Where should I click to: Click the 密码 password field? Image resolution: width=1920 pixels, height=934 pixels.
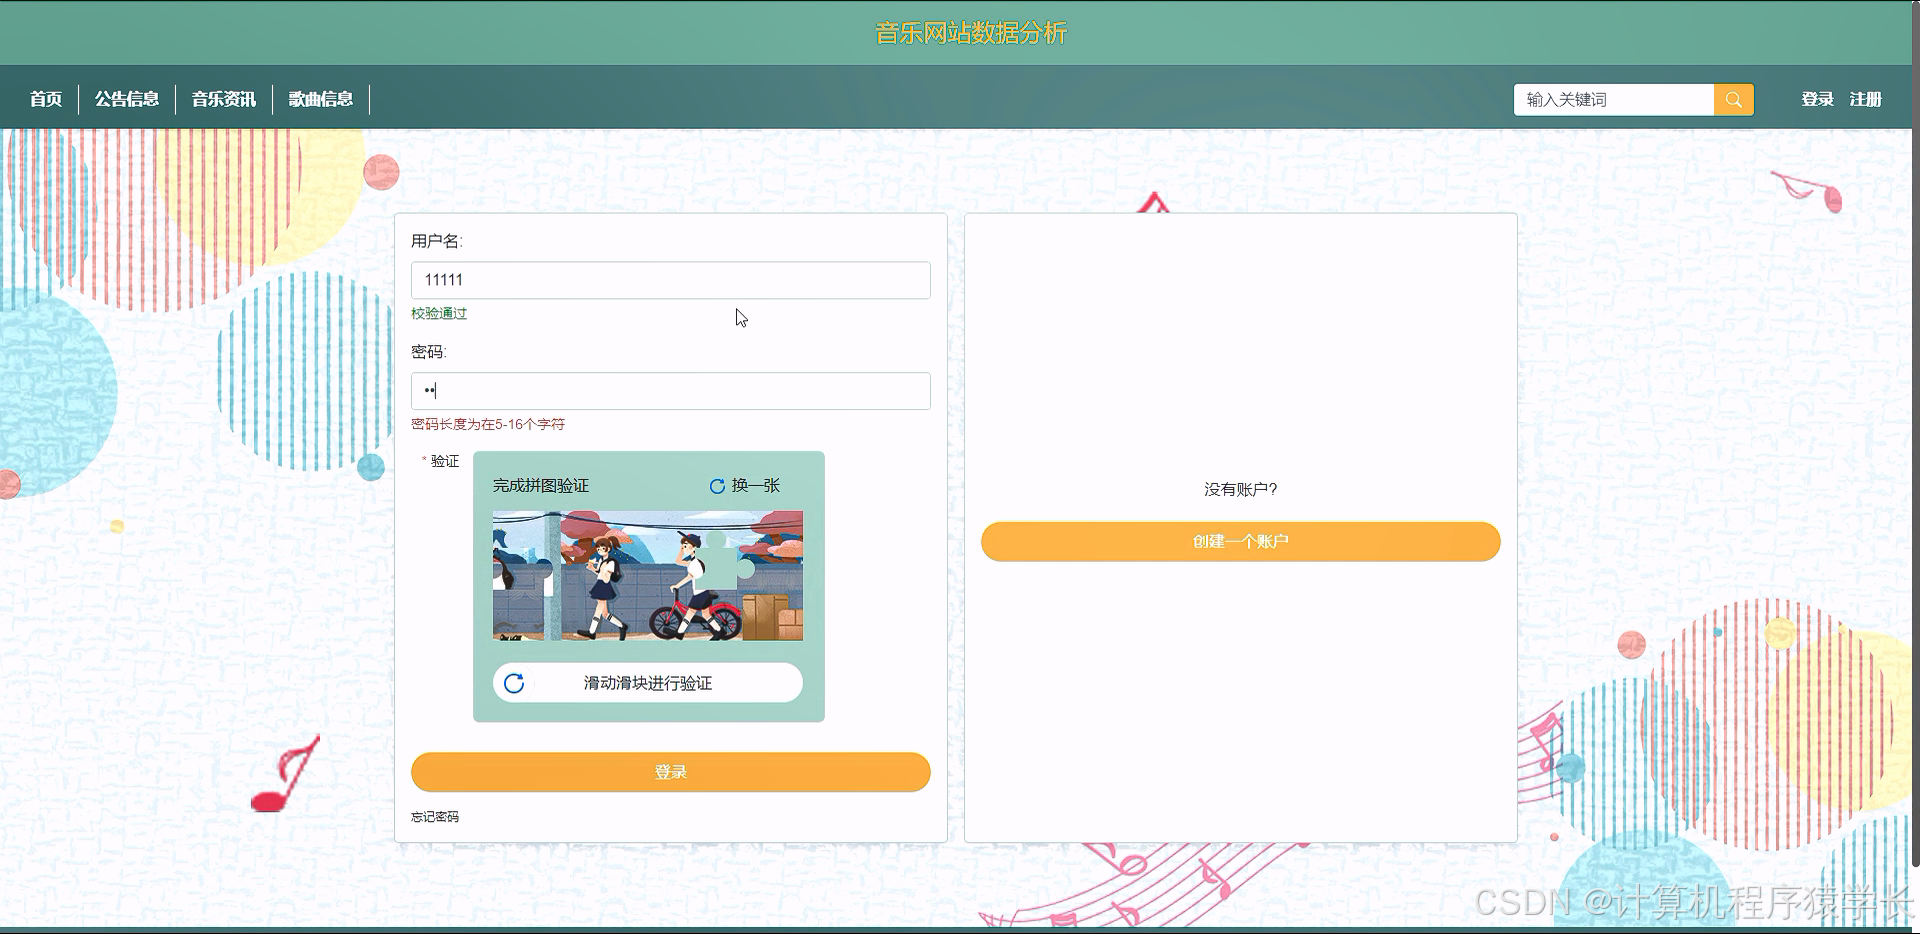coord(670,391)
